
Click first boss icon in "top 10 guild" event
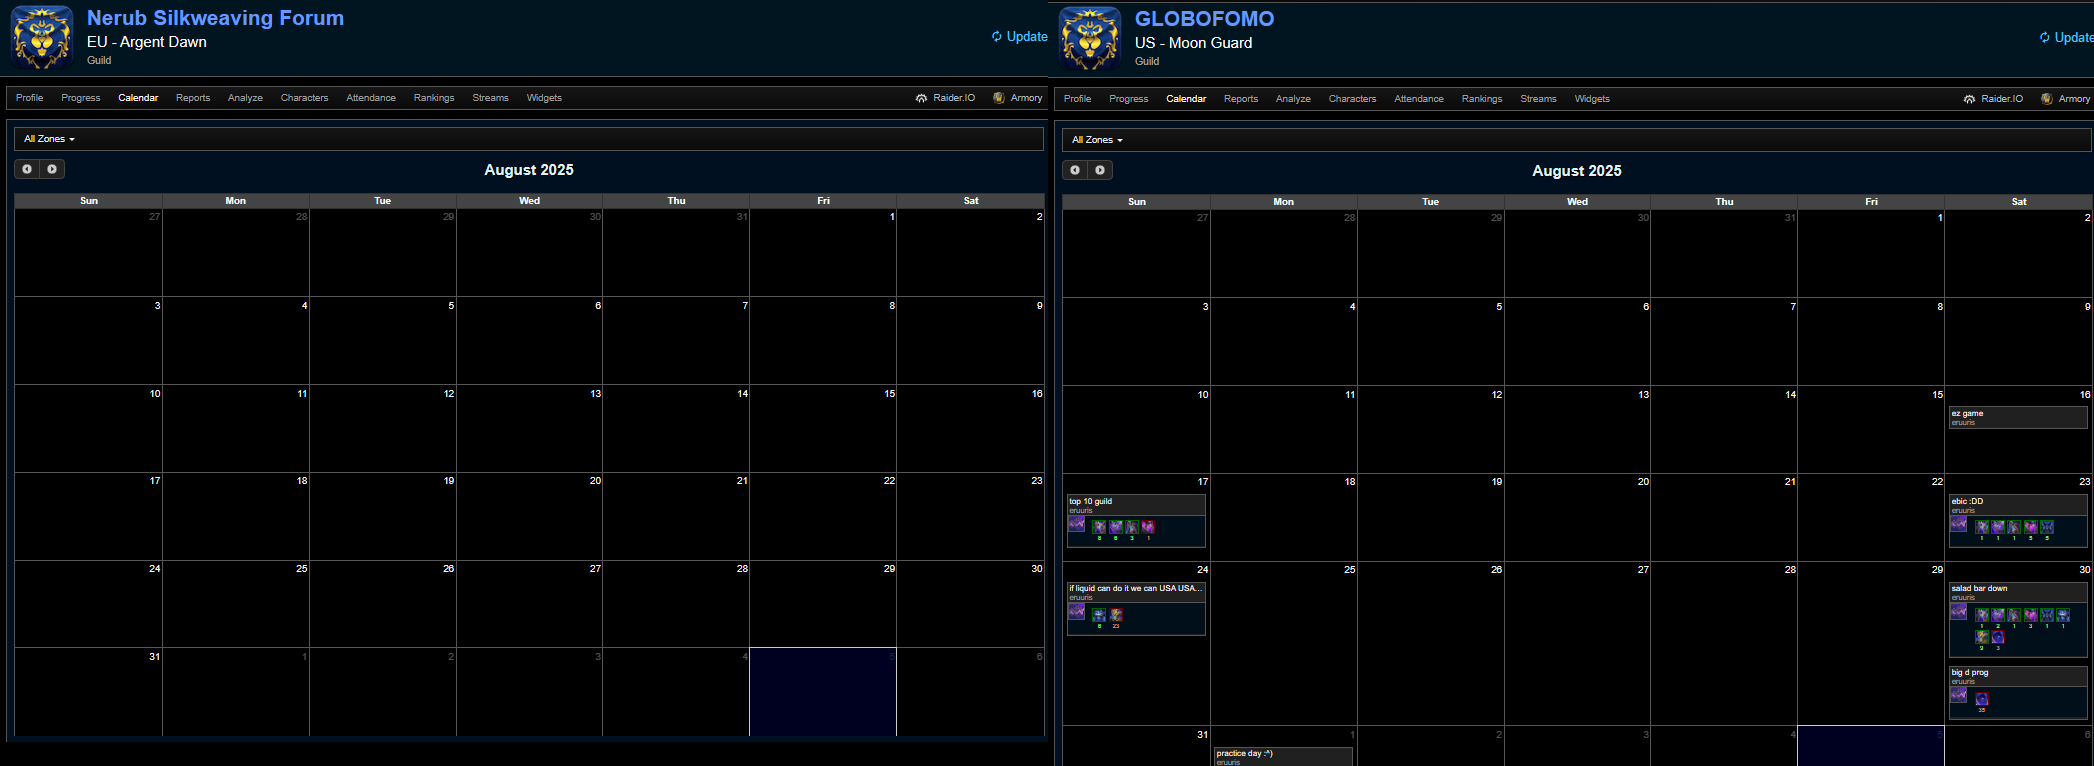(1100, 527)
